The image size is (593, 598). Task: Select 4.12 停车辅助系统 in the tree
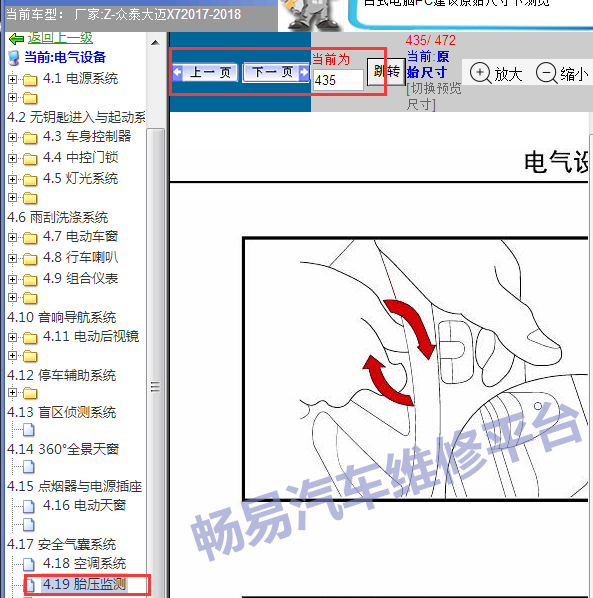point(61,376)
